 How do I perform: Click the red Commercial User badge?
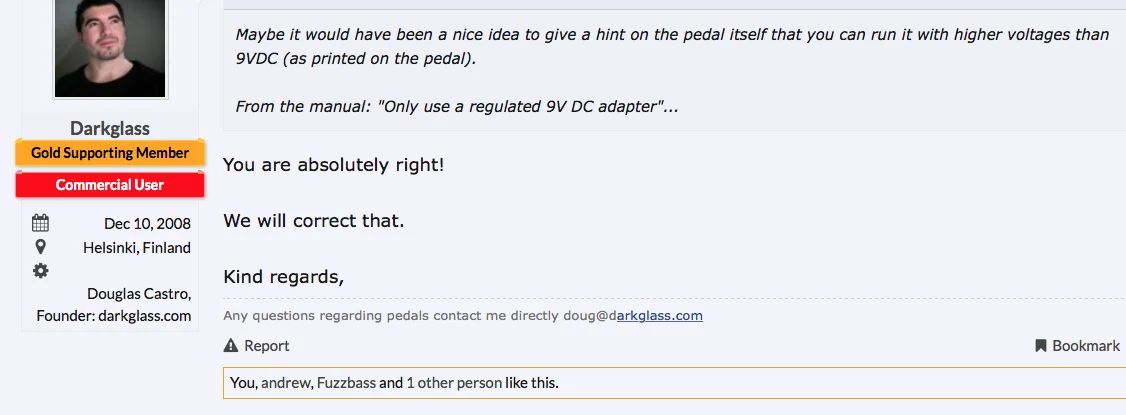click(110, 185)
